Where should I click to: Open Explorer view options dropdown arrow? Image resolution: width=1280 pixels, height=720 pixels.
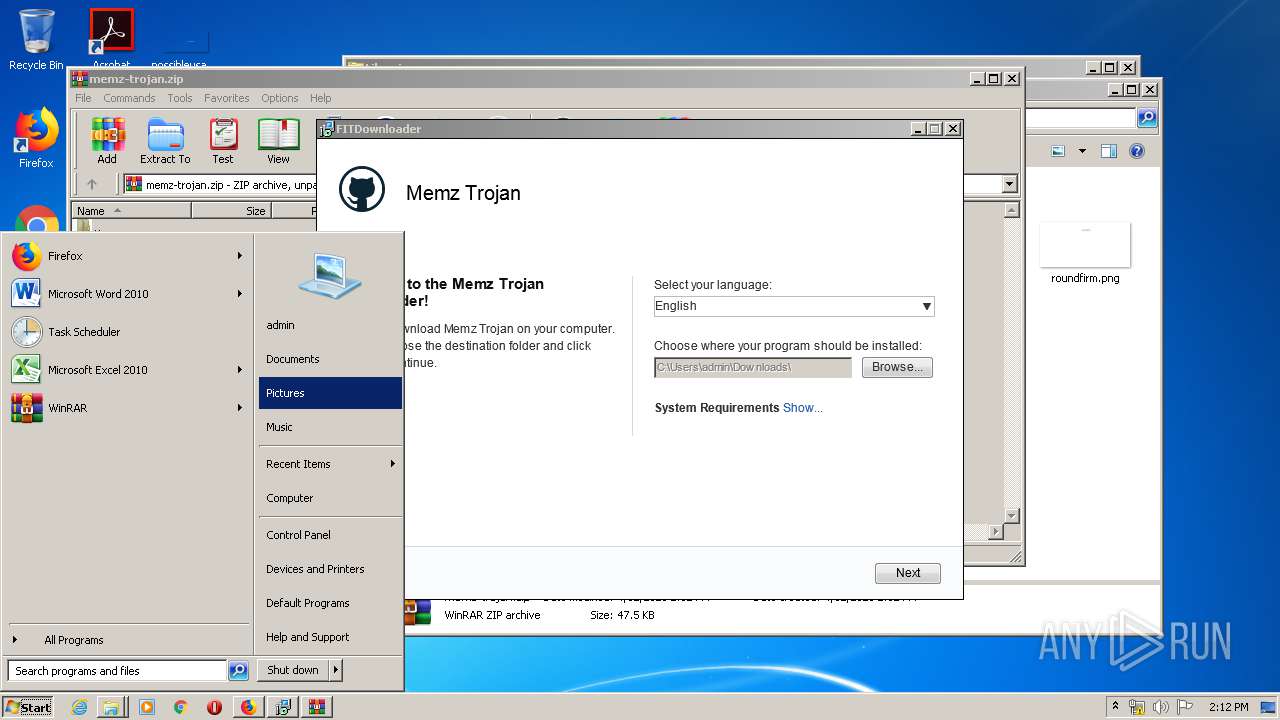(x=1082, y=152)
